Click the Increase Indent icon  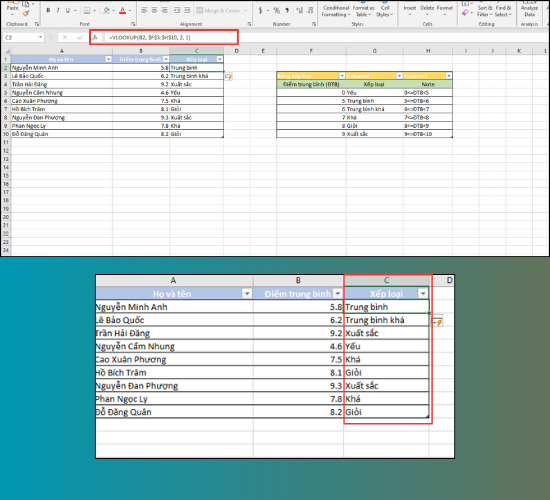(x=187, y=11)
